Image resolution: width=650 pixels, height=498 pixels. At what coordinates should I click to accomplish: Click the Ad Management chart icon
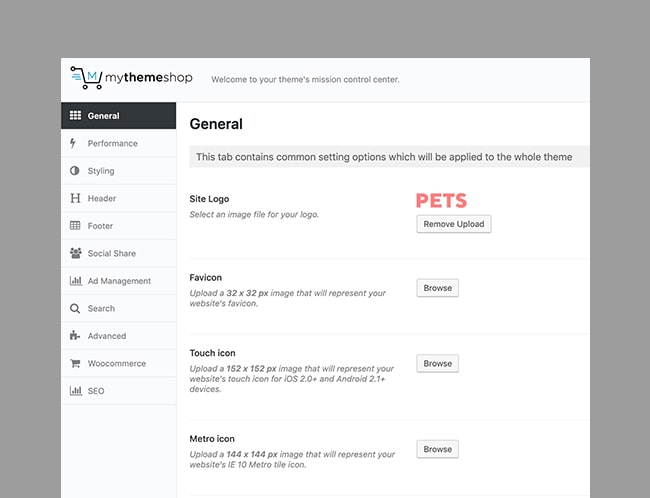[x=75, y=281]
